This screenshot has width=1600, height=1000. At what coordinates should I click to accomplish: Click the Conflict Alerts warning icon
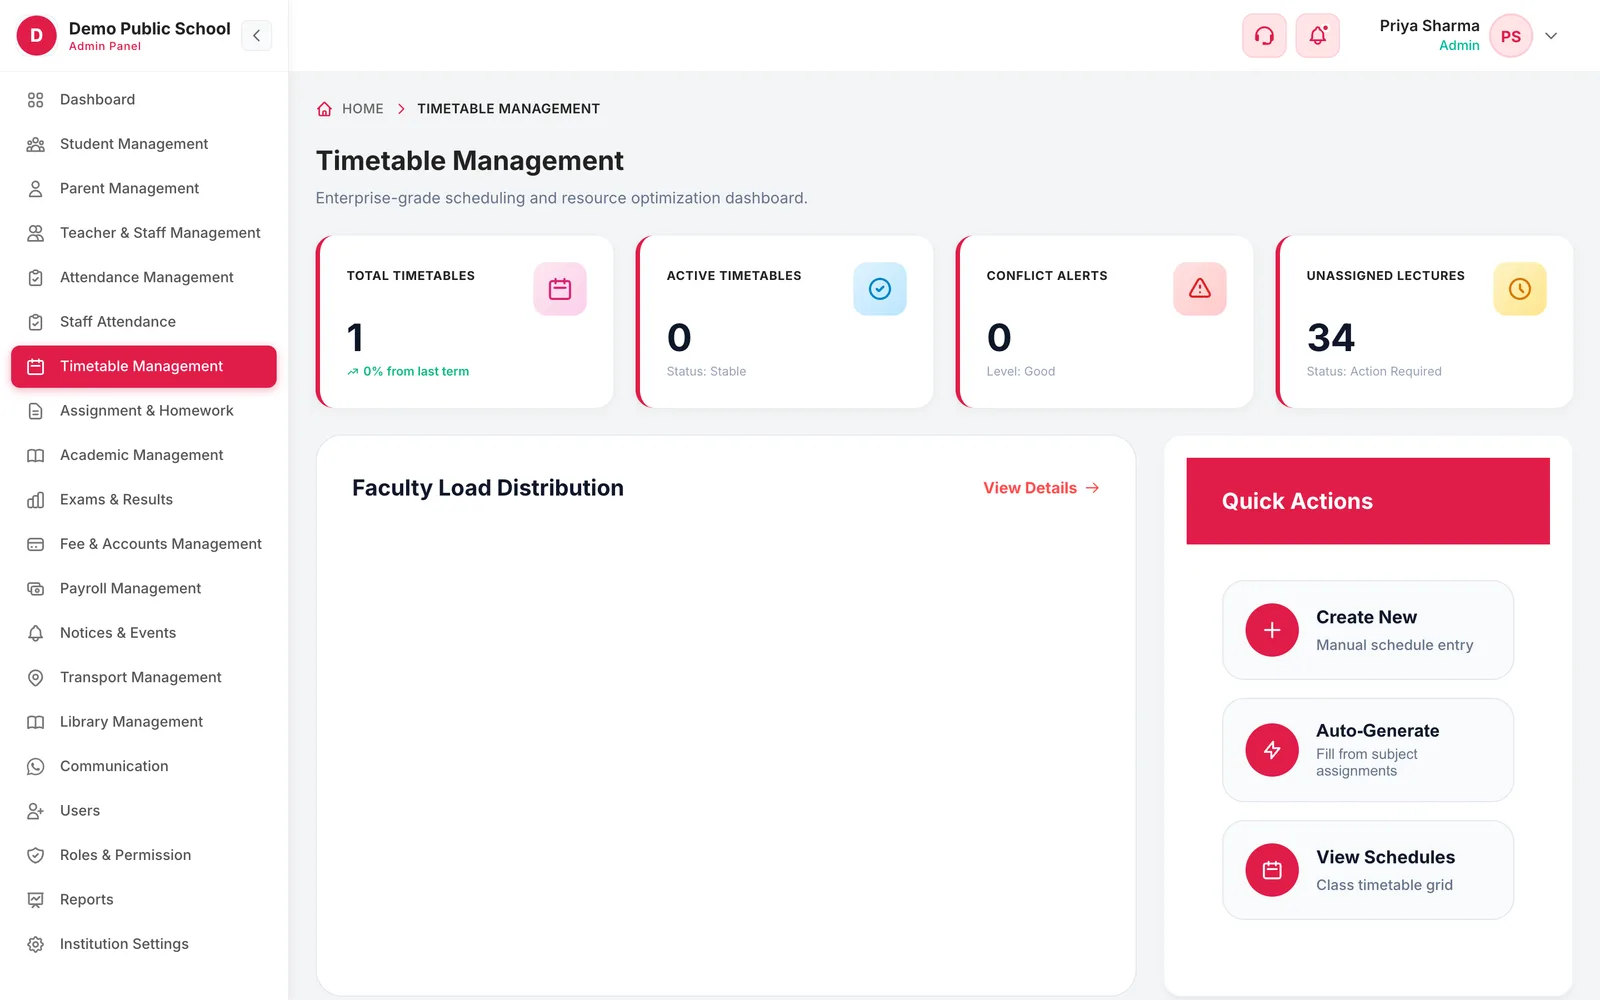pyautogui.click(x=1200, y=289)
